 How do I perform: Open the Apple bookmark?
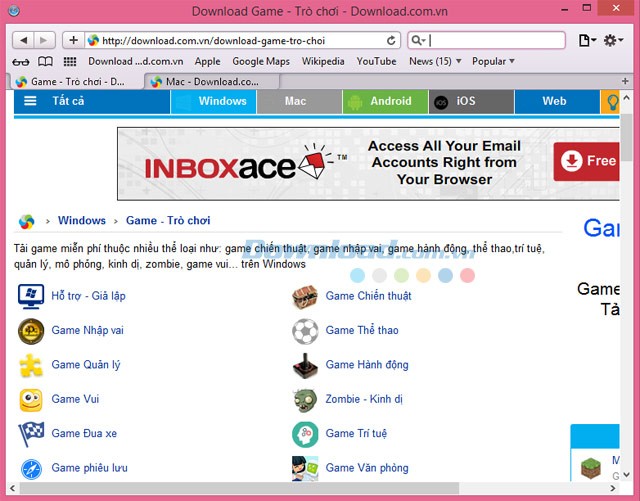[207, 61]
